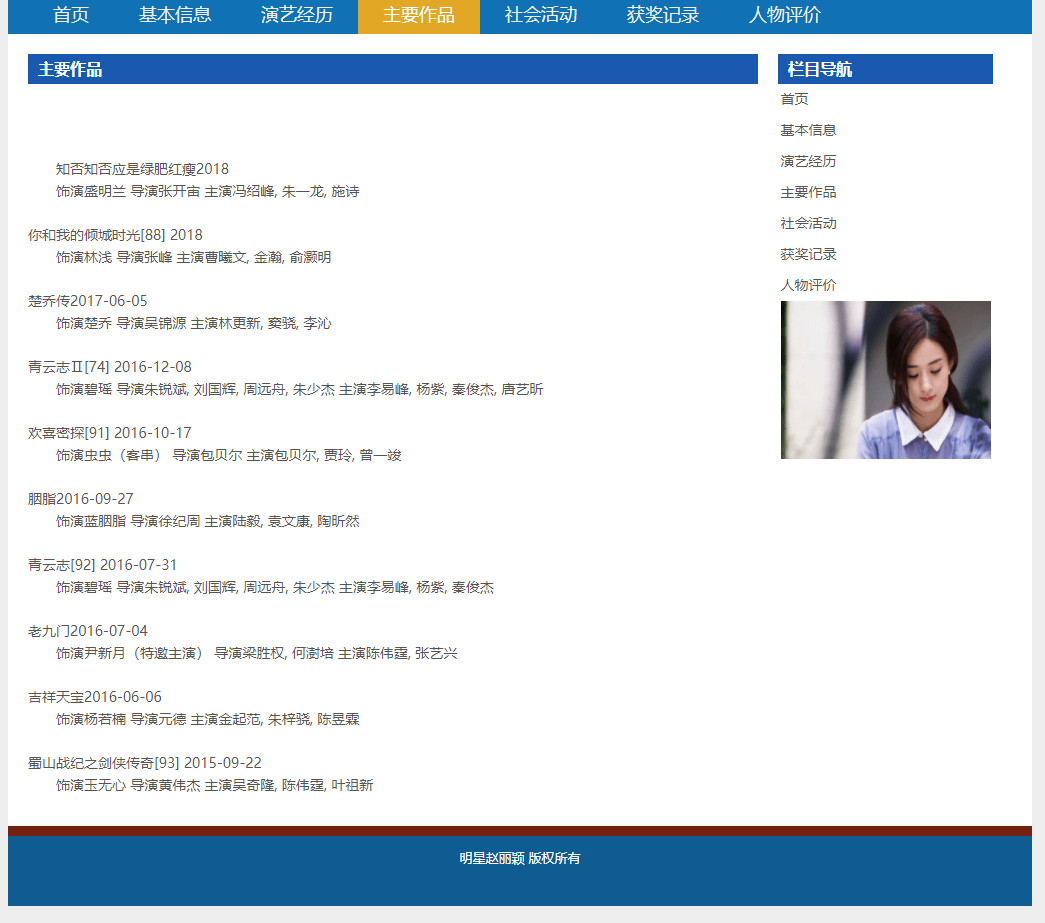Click cast line 饰演盛明兰 导演张开宙

tap(207, 192)
